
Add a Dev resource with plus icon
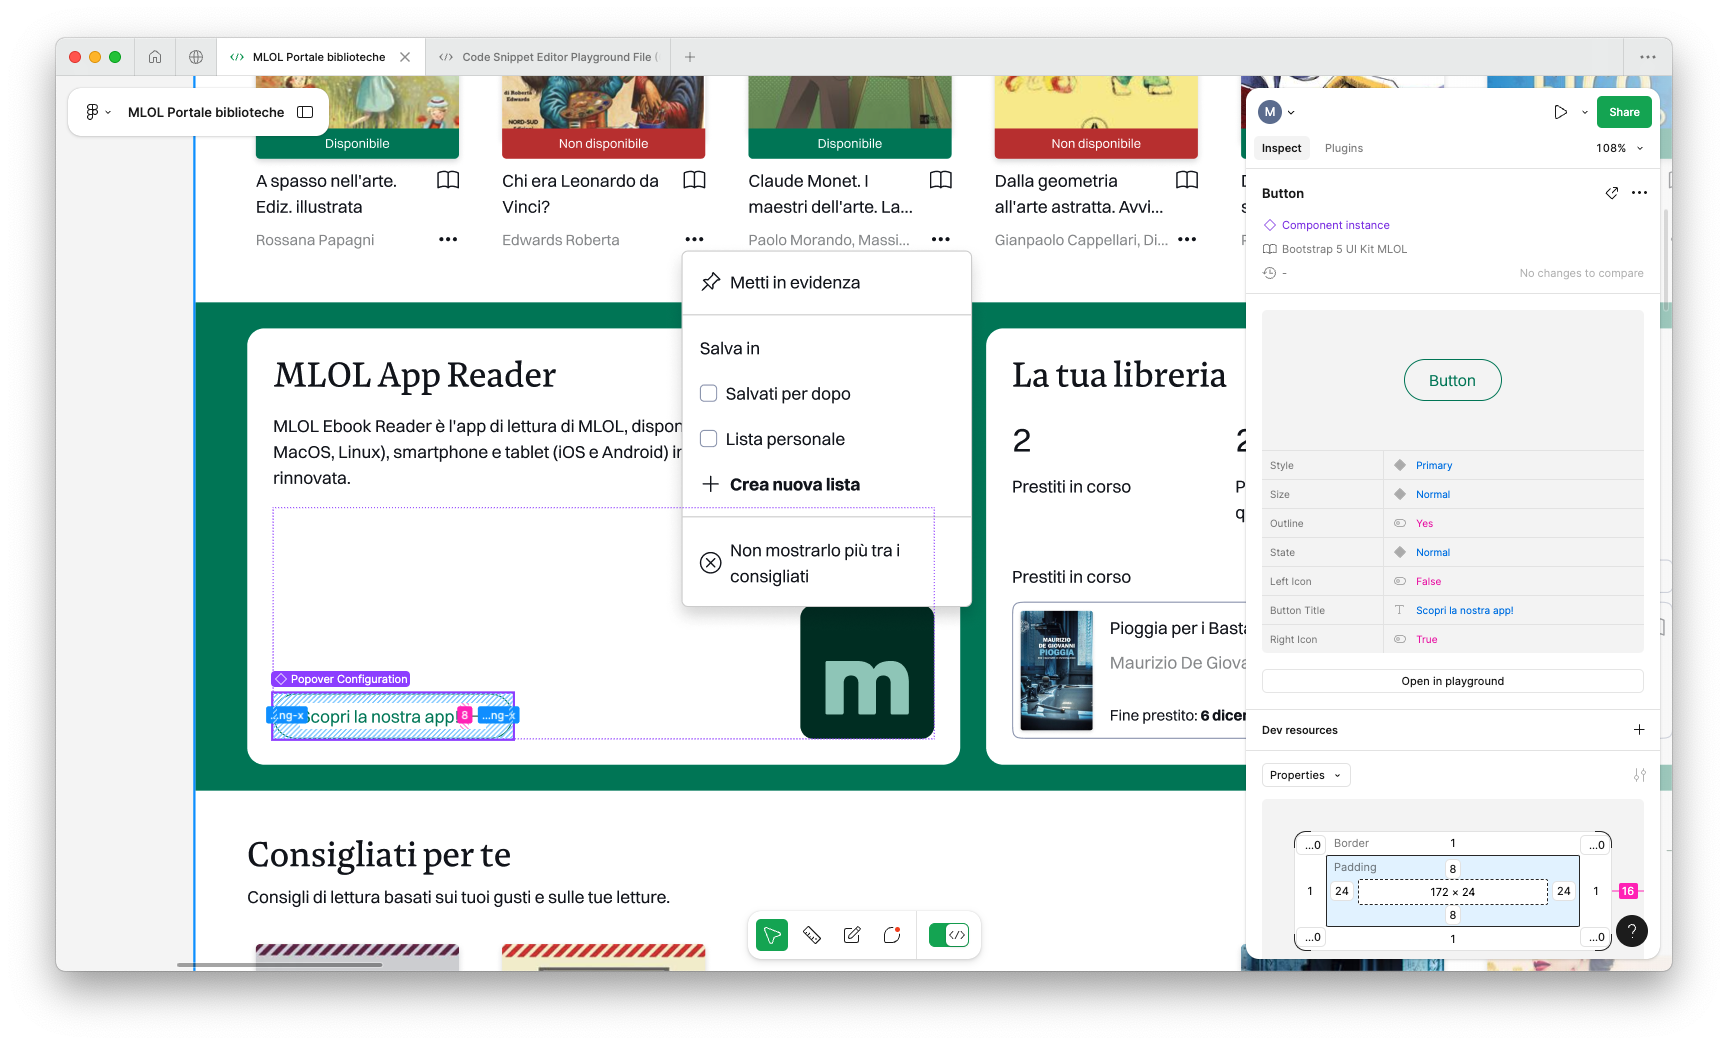[x=1639, y=730]
